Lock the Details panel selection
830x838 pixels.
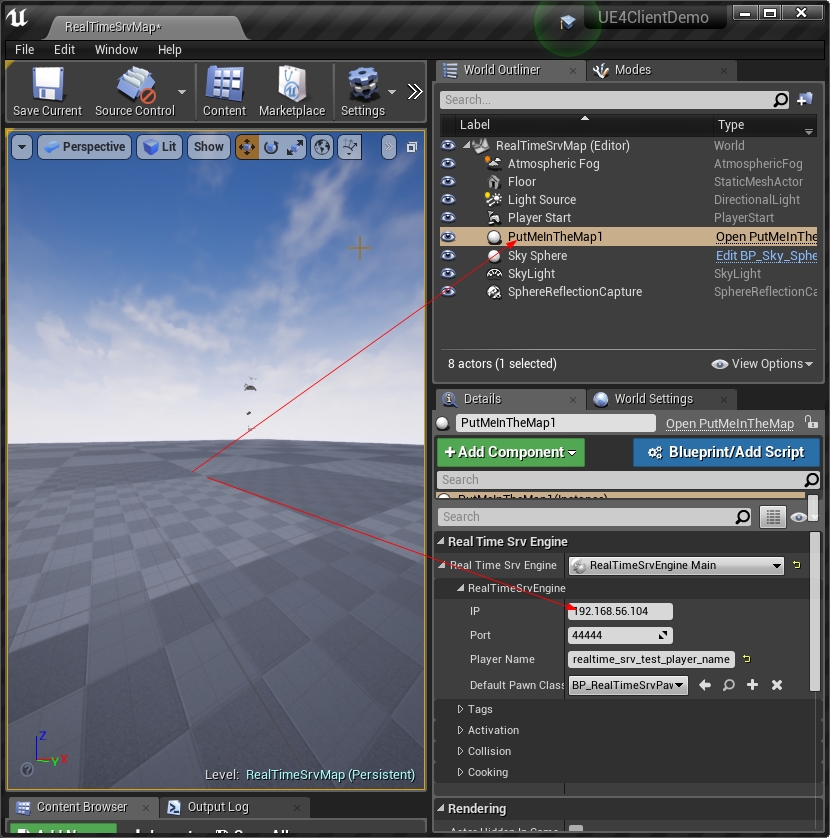coord(812,422)
